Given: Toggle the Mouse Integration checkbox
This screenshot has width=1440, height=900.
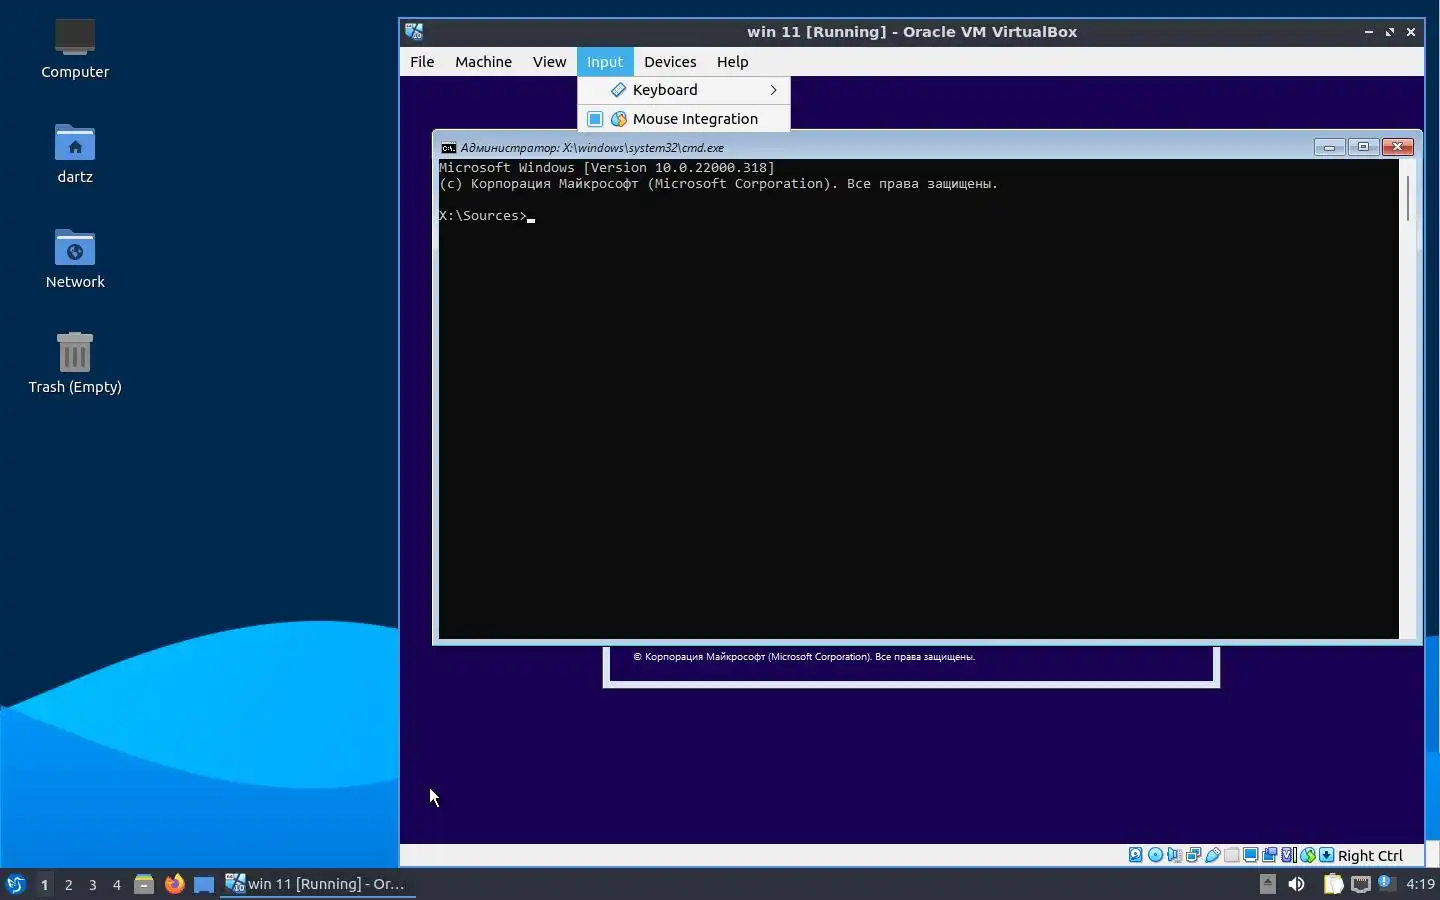Looking at the screenshot, I should coord(595,119).
